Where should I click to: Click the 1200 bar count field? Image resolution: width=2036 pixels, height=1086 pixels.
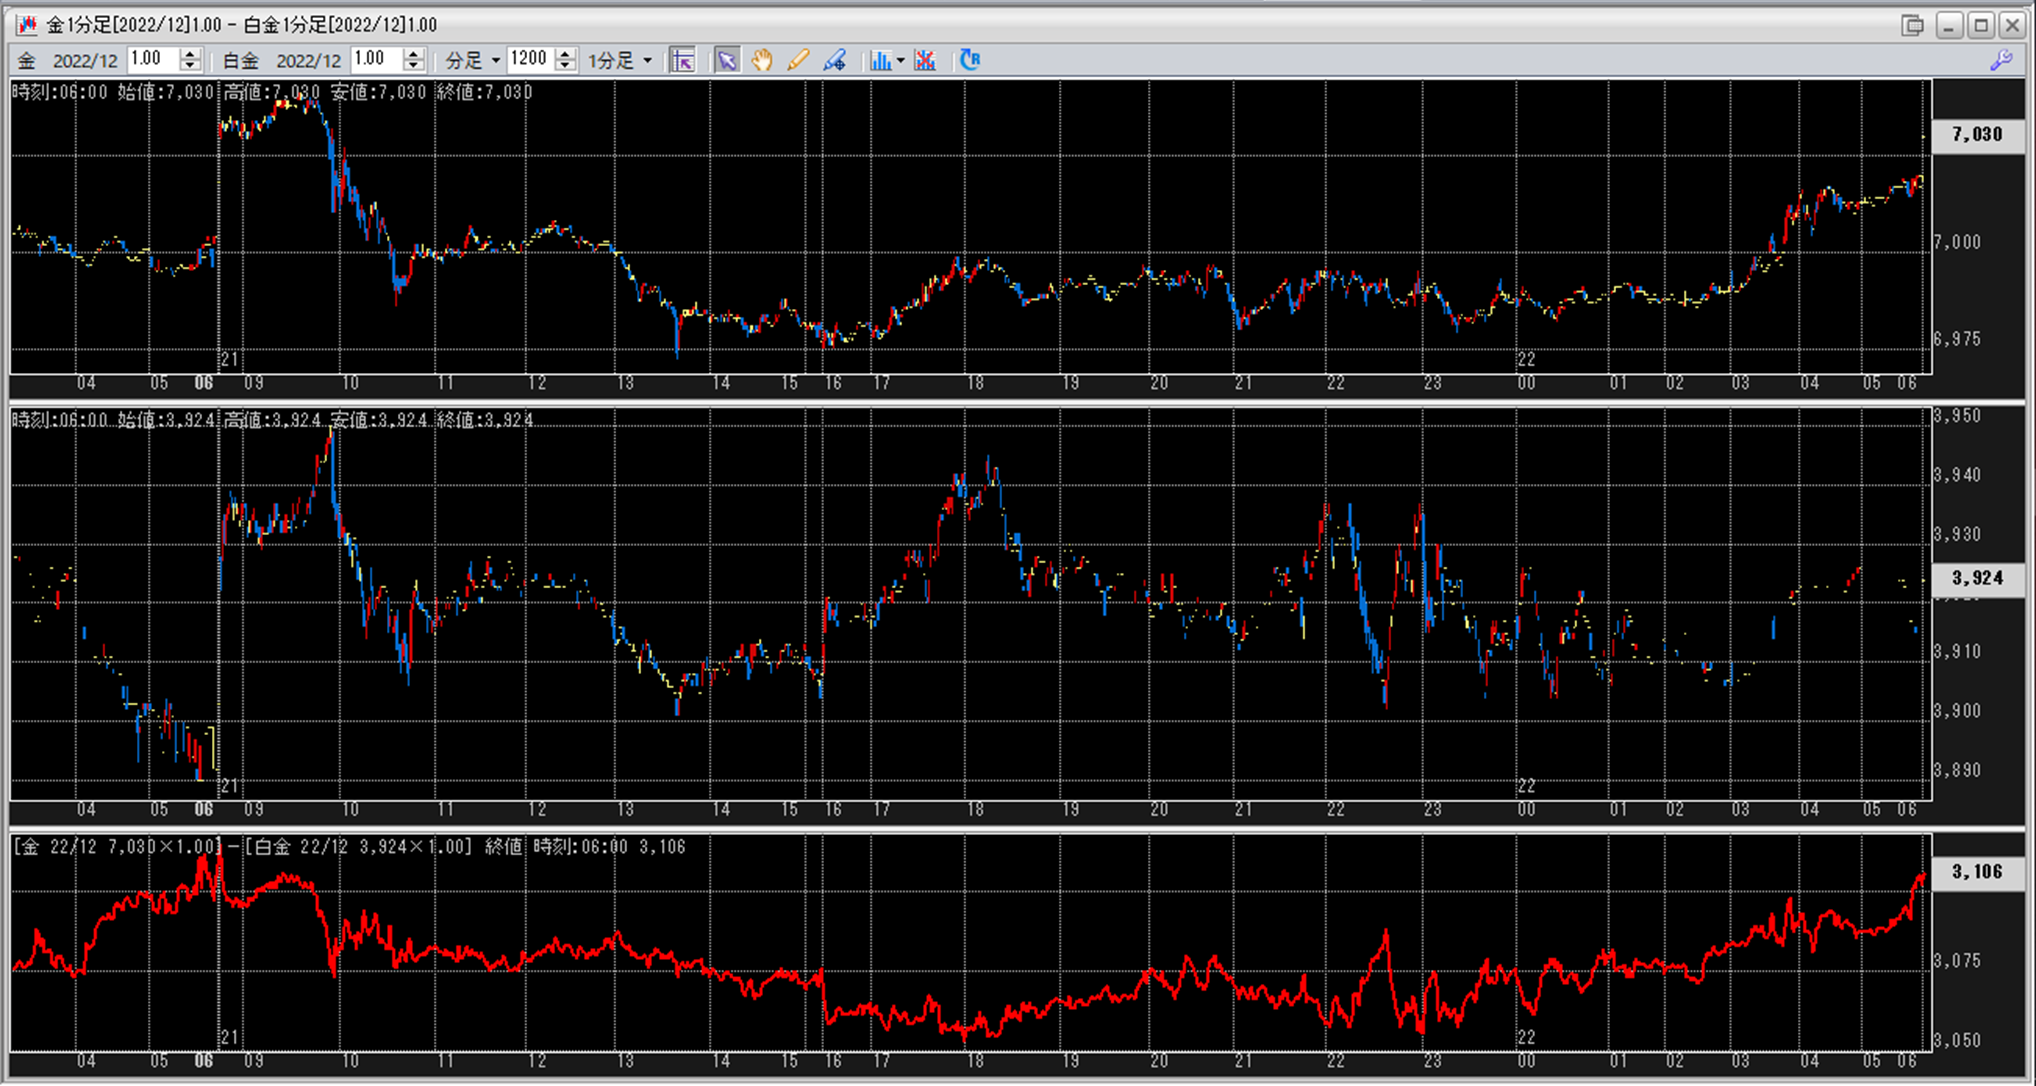[x=530, y=59]
